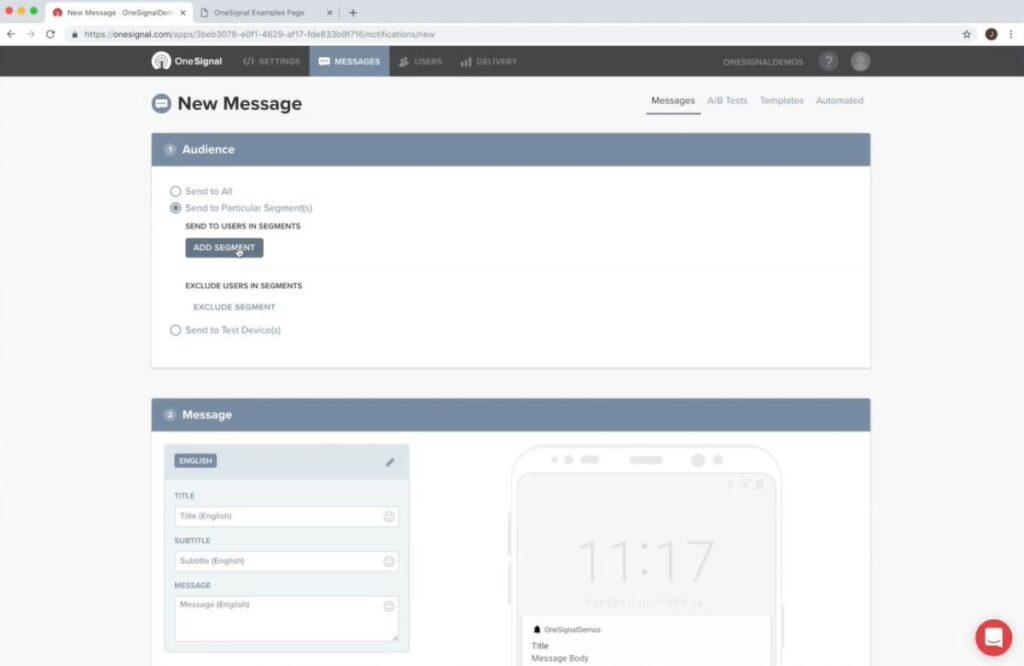This screenshot has height=666, width=1024.
Task: Open the ONESIGNALDEMOS app switcher
Action: point(762,62)
